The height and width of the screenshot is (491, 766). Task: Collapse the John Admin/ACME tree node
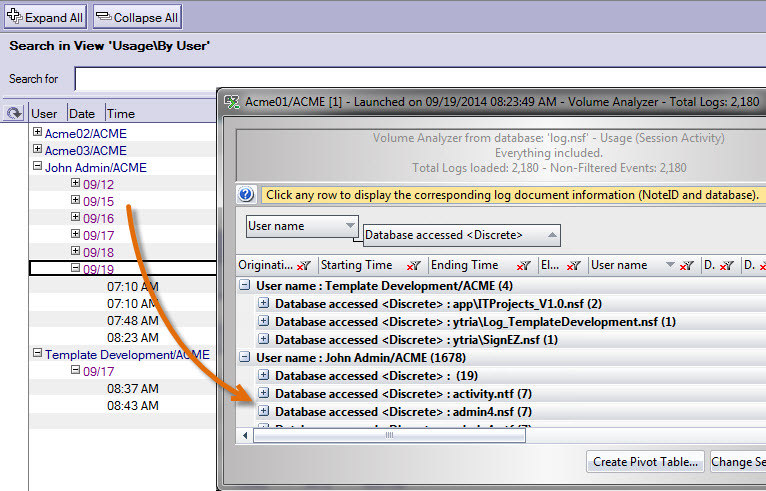click(x=38, y=167)
